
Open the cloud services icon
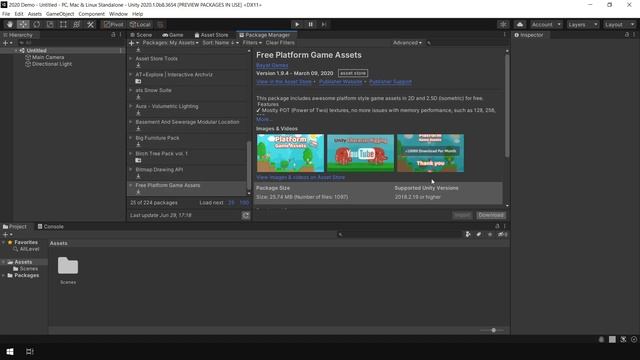pyautogui.click(x=520, y=24)
